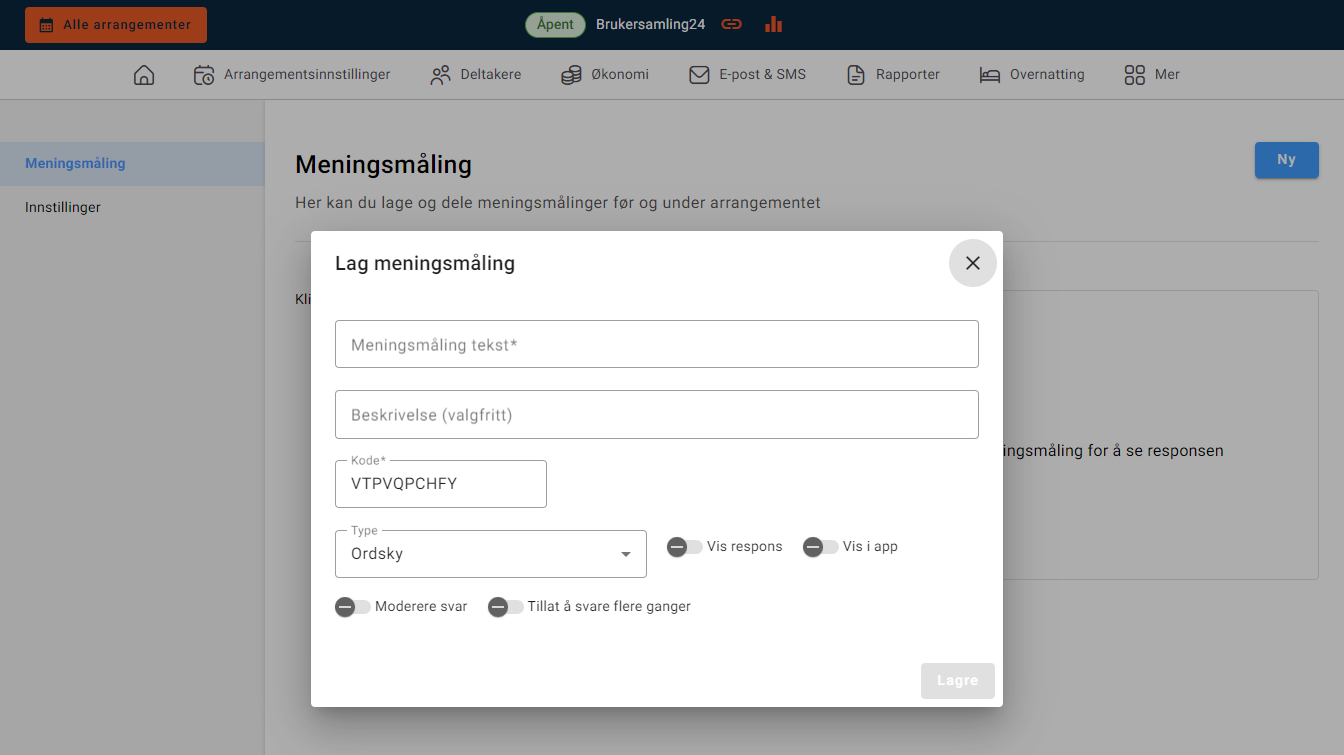Toggle the Vis respons switch
The width and height of the screenshot is (1344, 755).
pos(685,547)
